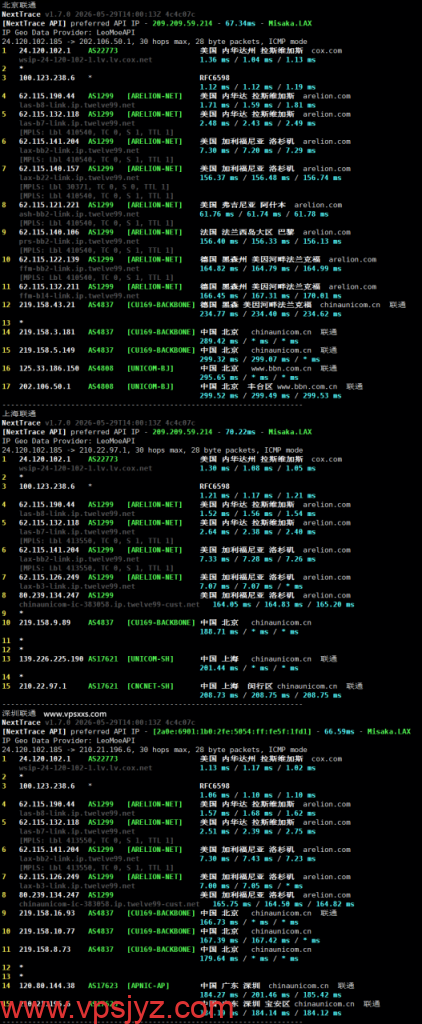The width and height of the screenshot is (422, 1024).
Task: Click the 中国 北京 丰台区 location text
Action: click(x=236, y=386)
